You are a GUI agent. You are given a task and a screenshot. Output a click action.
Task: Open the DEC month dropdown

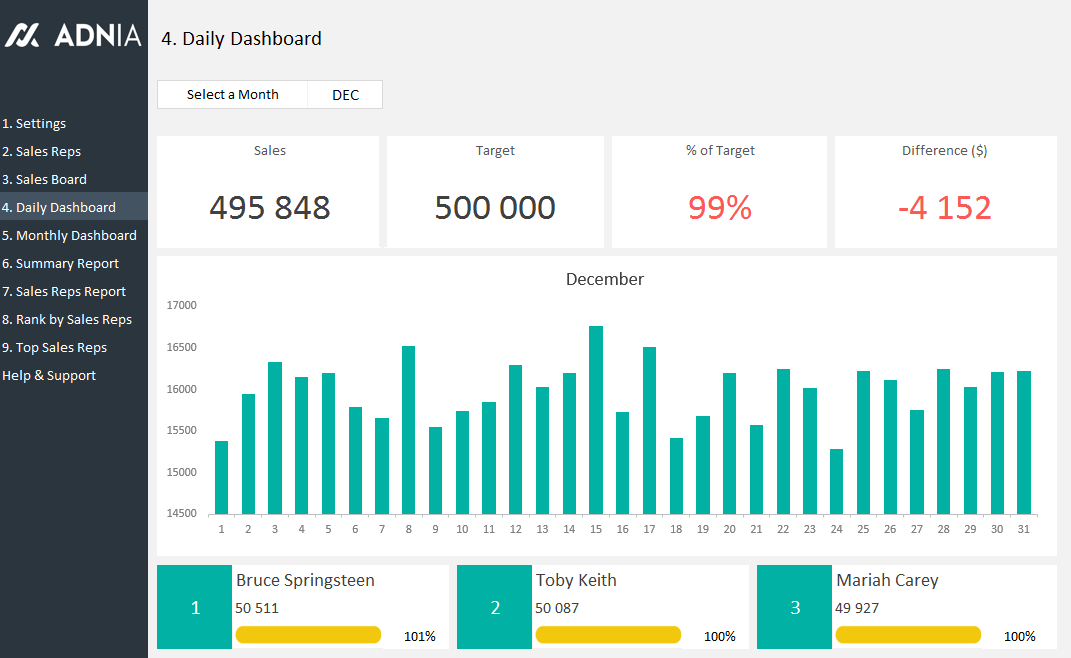345,95
